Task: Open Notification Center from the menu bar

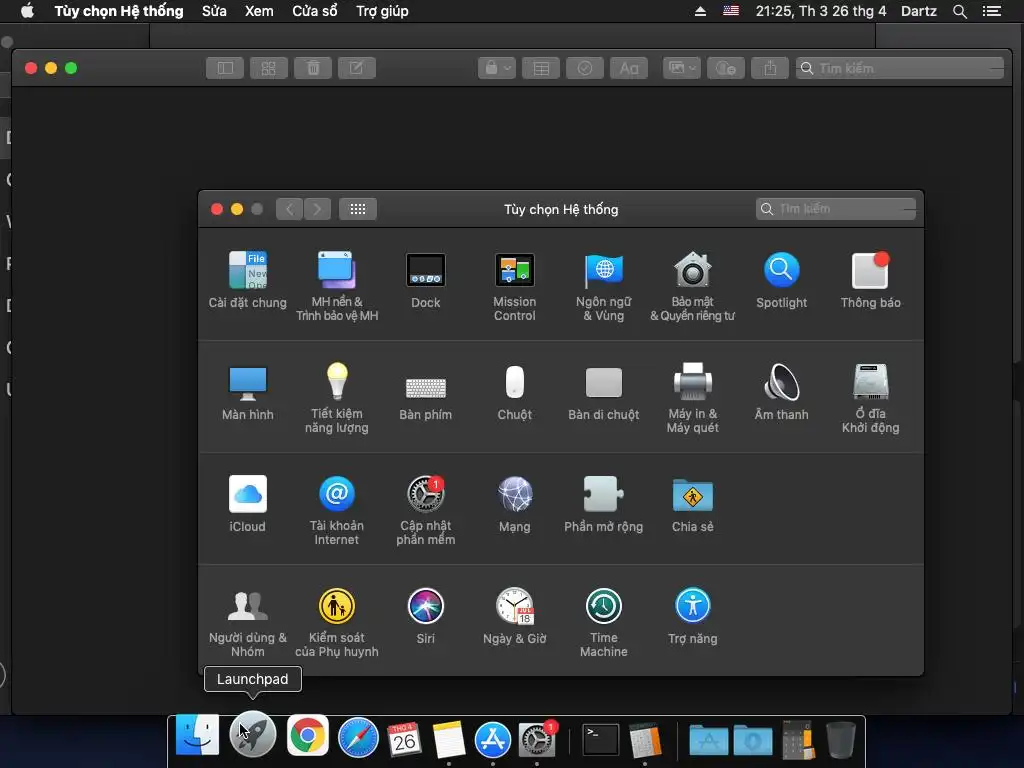Action: click(x=992, y=11)
